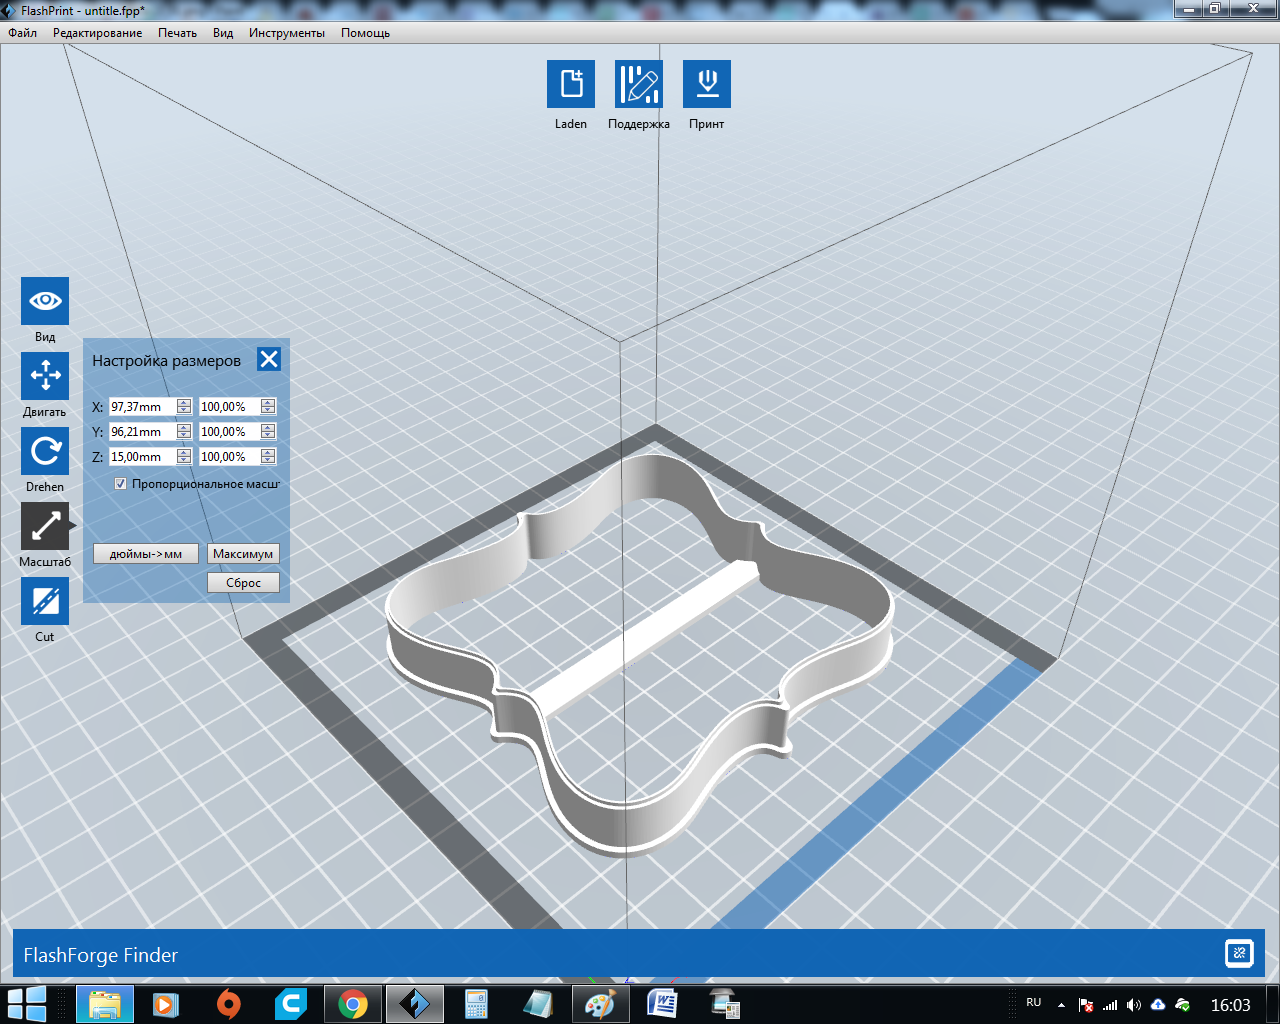The image size is (1280, 1024).
Task: Select the Вид view tool
Action: [x=45, y=301]
